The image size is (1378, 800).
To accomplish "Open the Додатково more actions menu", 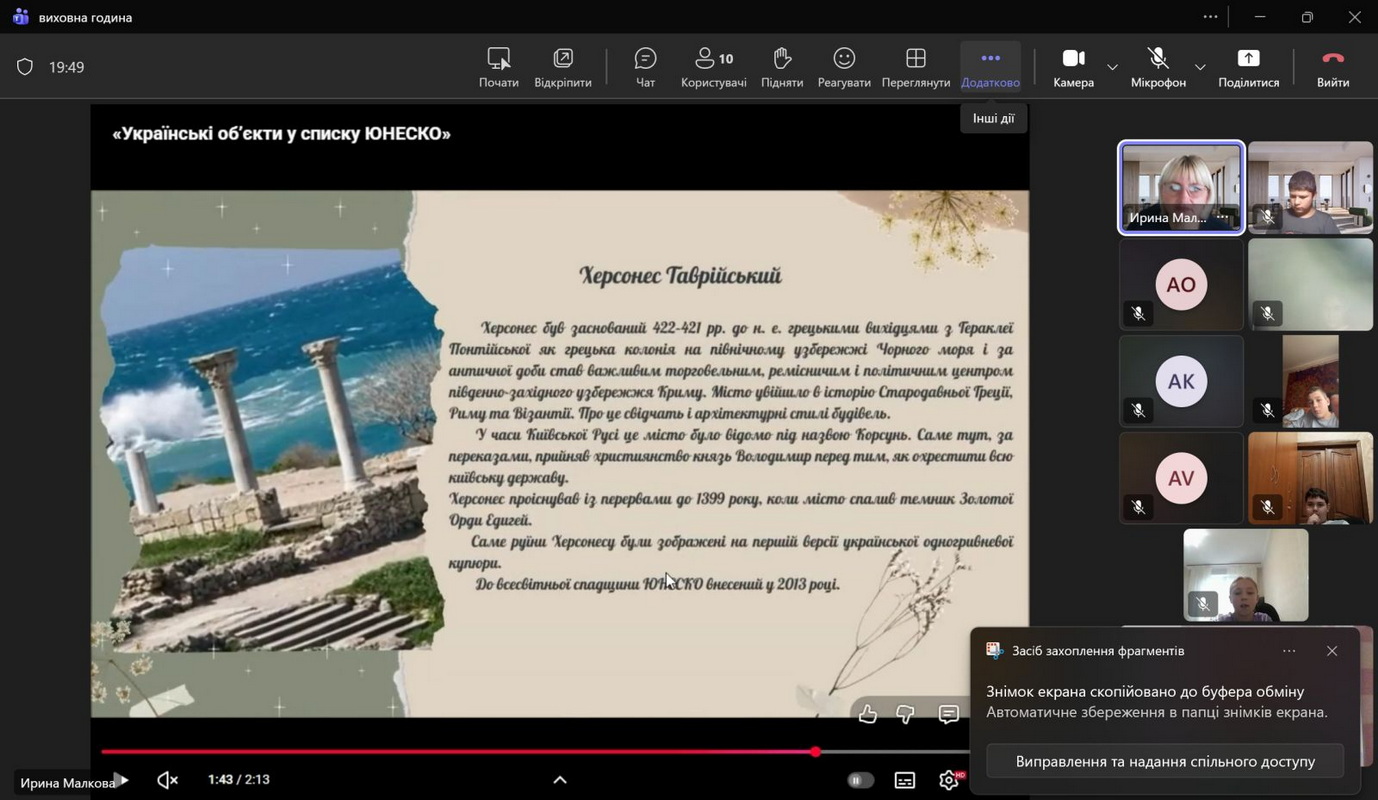I will [x=990, y=67].
